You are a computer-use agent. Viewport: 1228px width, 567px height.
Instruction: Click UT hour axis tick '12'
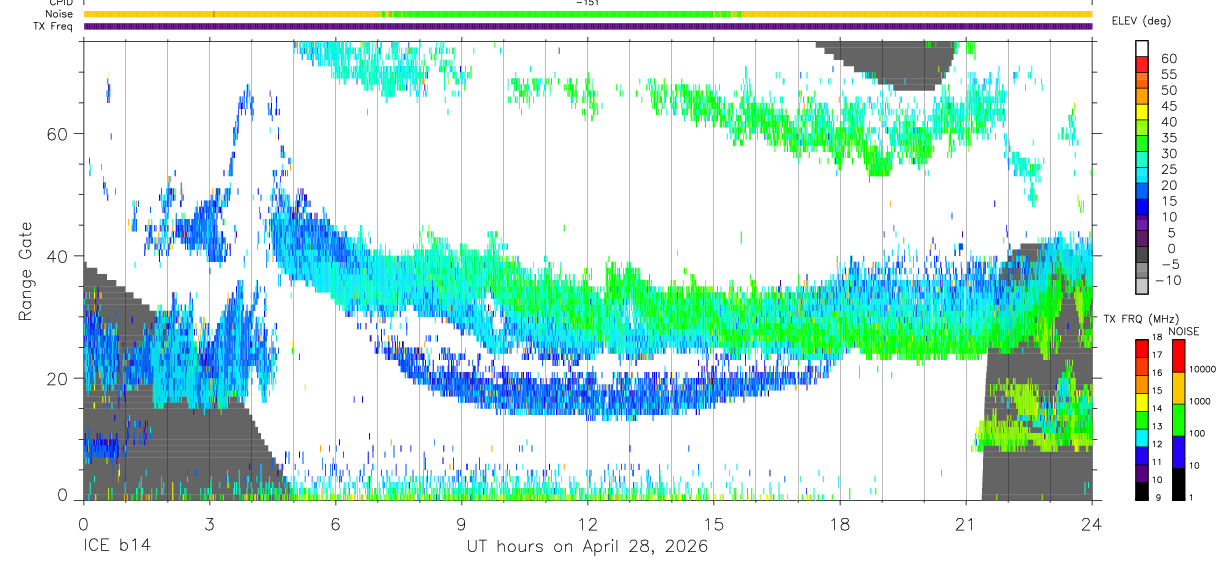pyautogui.click(x=587, y=523)
